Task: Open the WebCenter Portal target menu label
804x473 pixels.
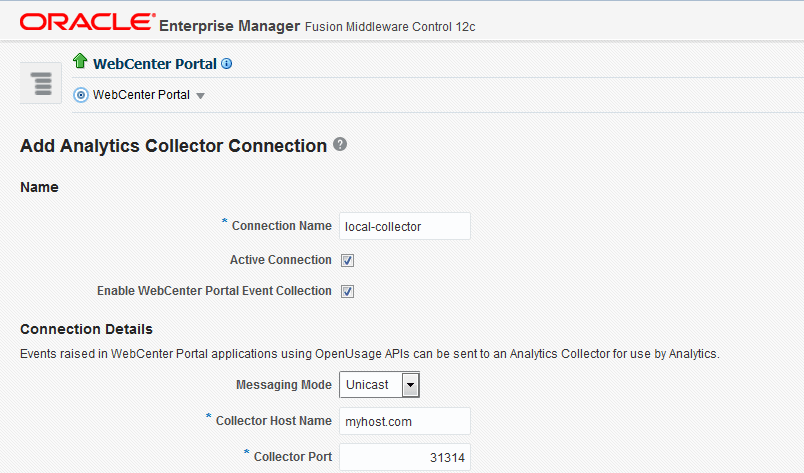Action: 141,96
